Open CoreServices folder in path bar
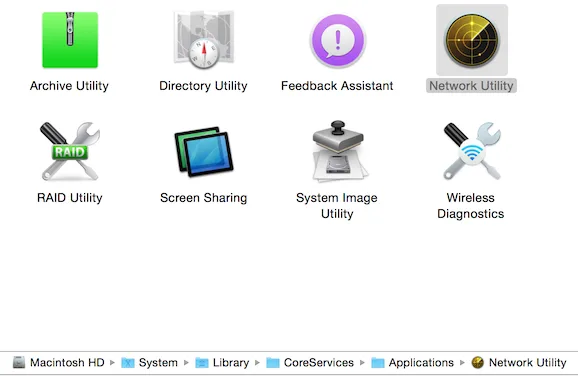 tap(310, 363)
